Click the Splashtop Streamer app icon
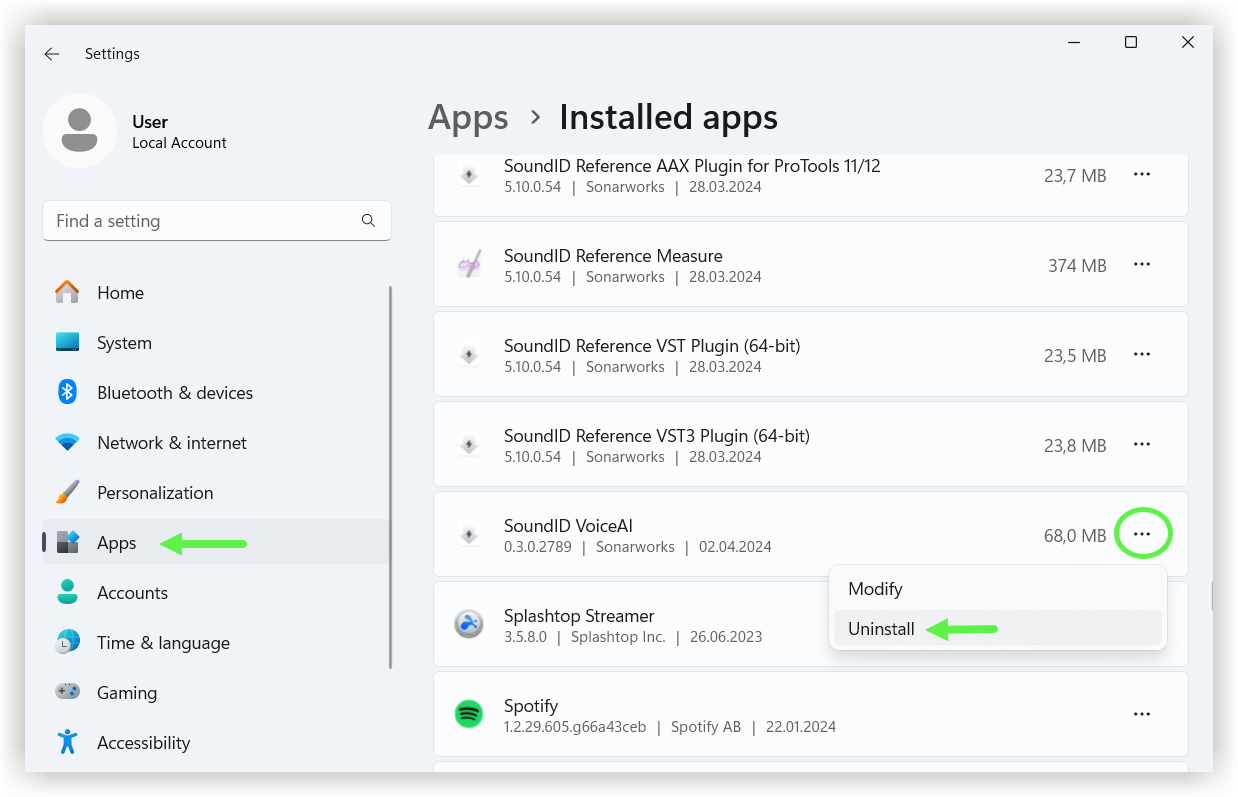This screenshot has width=1238, height=797. 469,624
